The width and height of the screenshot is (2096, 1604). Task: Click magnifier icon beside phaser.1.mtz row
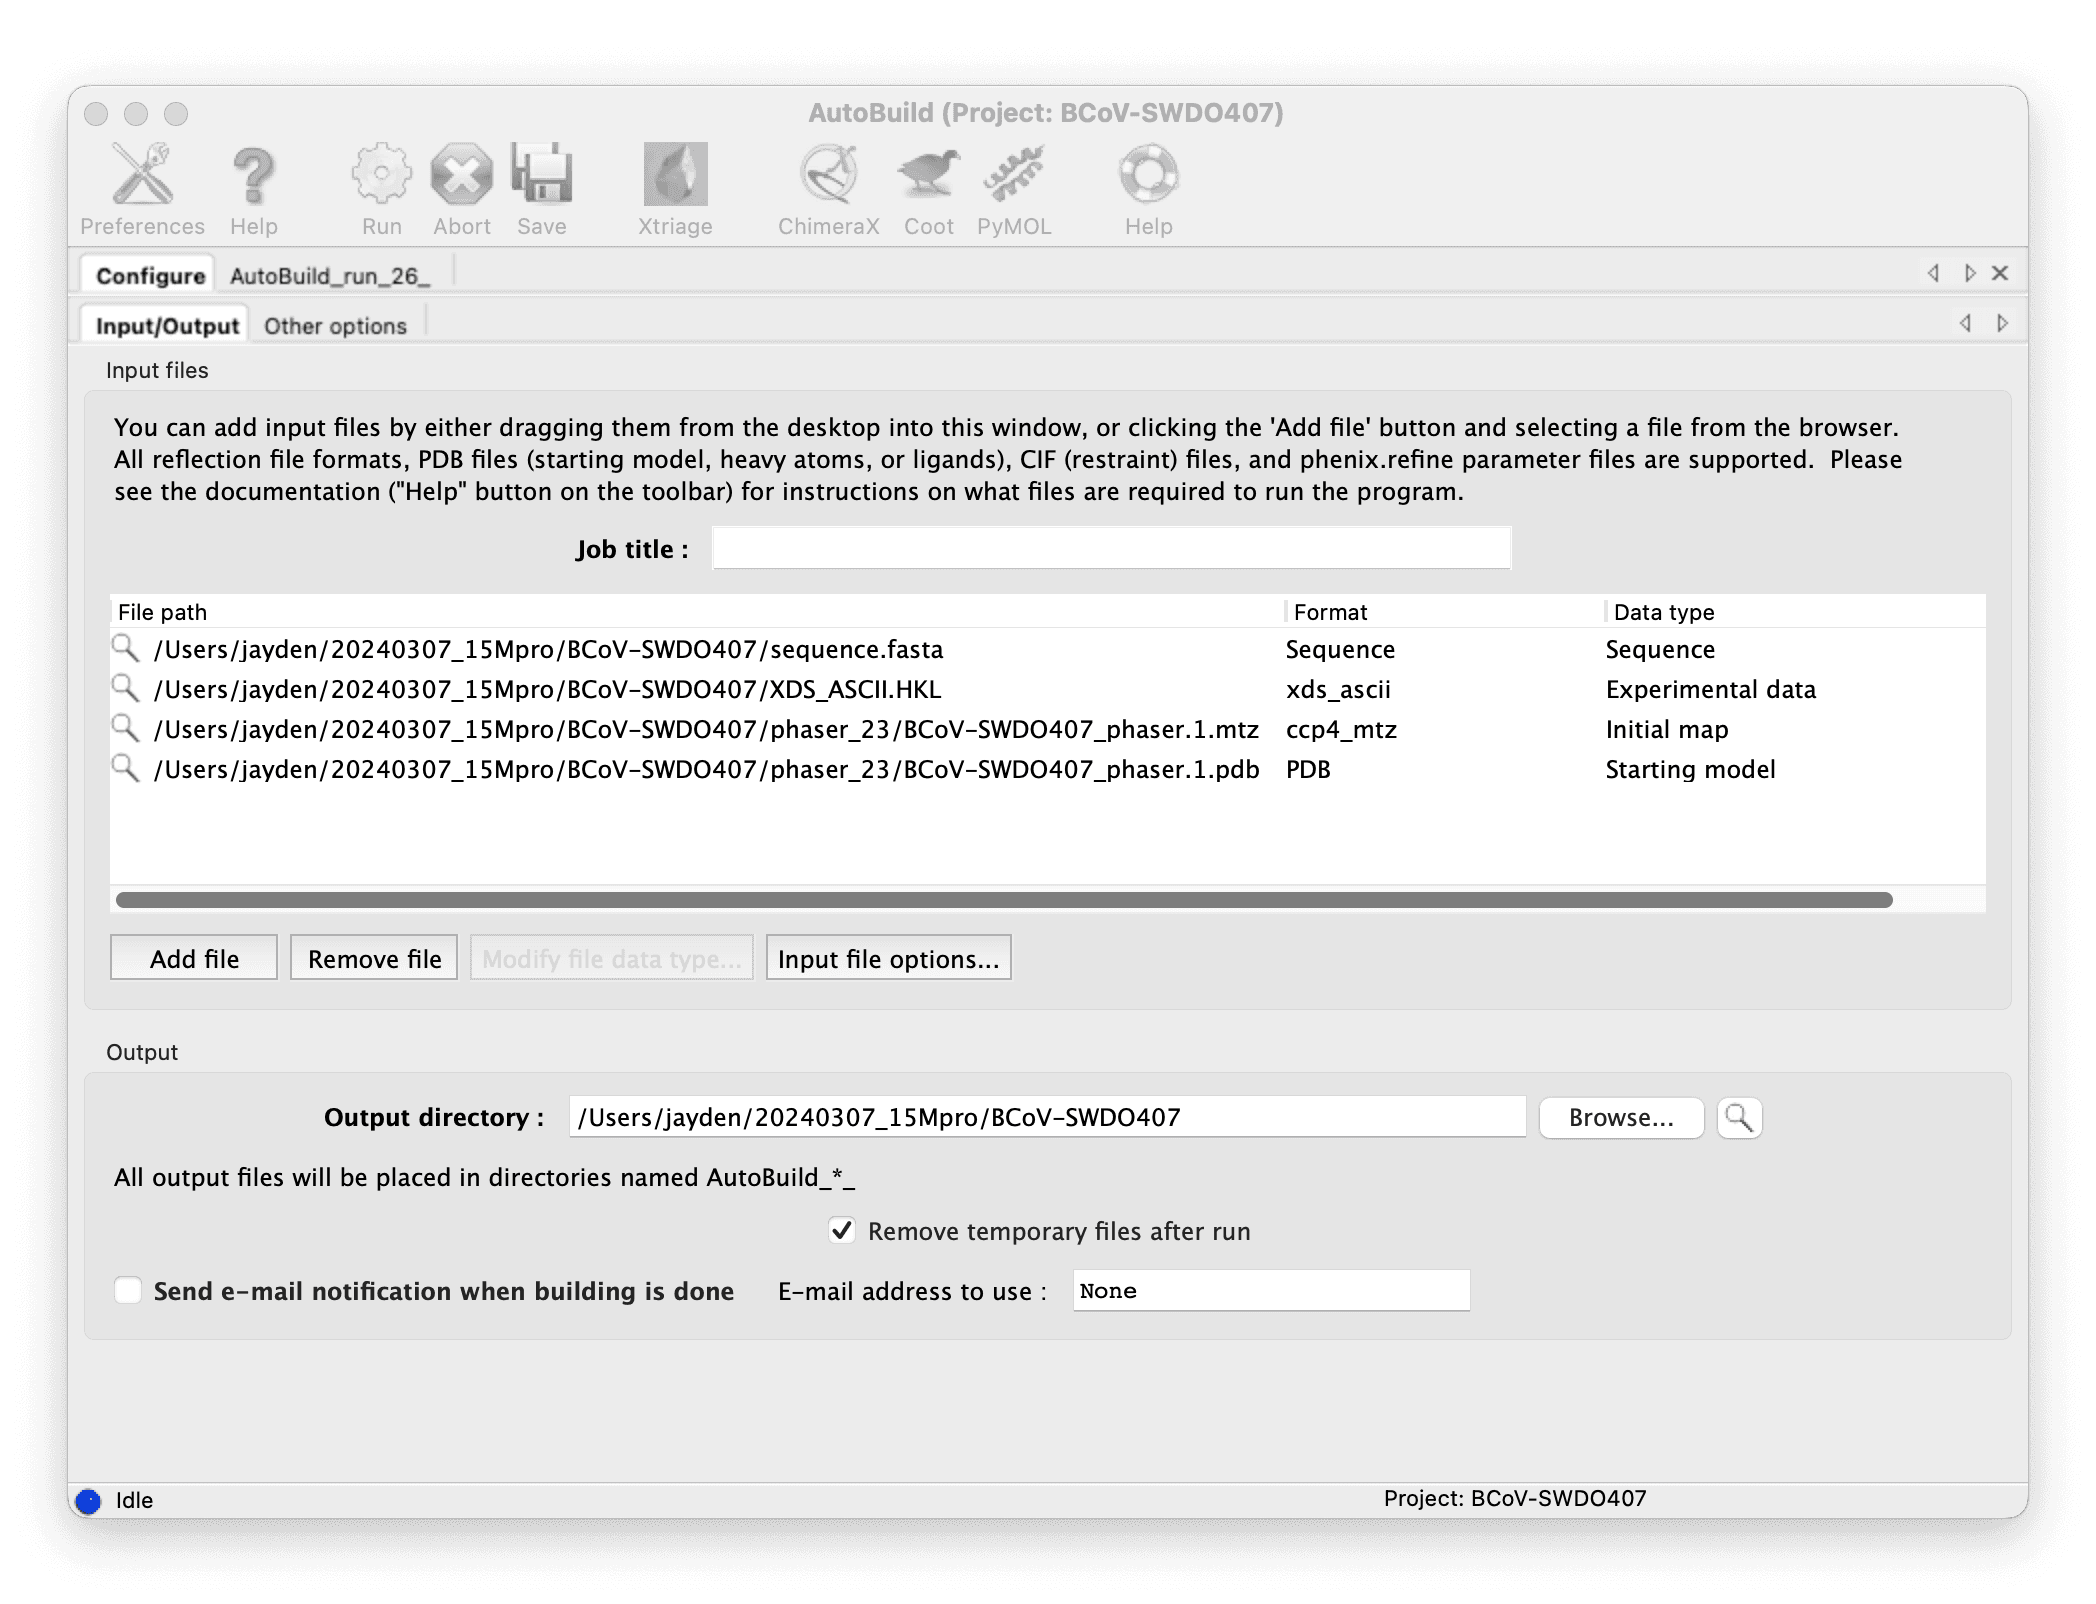point(125,728)
